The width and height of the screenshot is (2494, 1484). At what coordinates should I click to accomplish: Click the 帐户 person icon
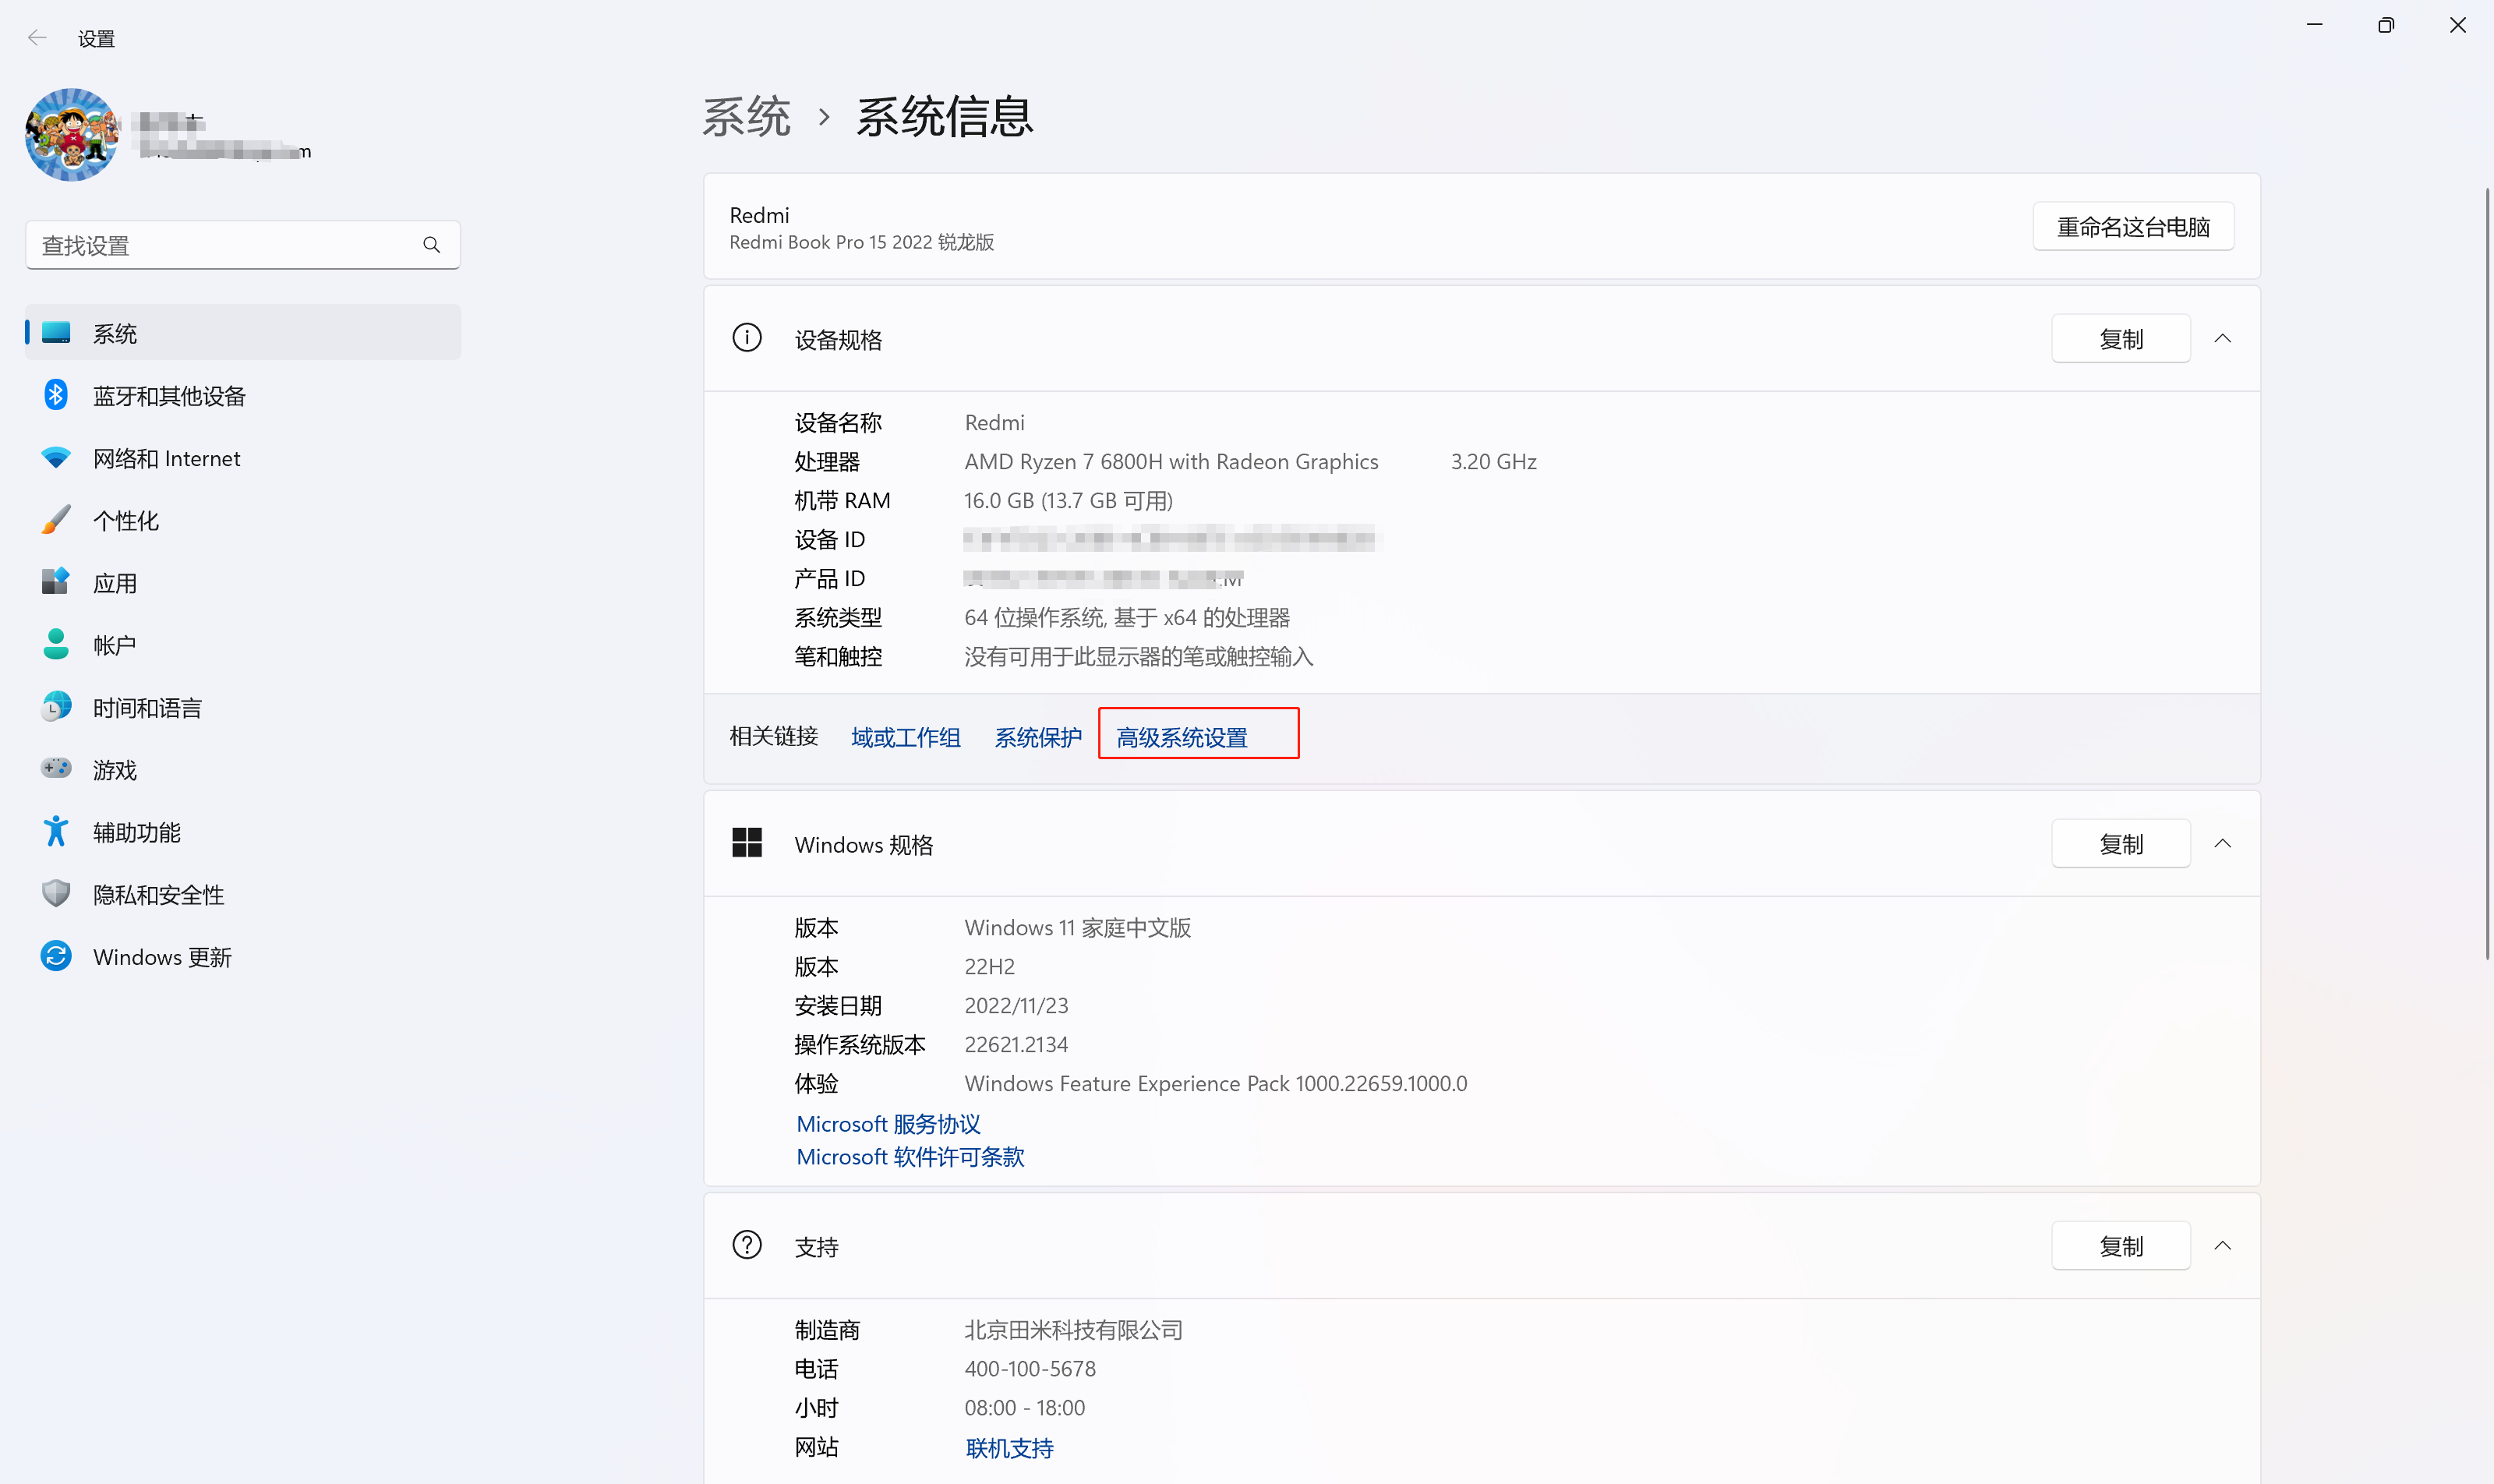coord(56,645)
